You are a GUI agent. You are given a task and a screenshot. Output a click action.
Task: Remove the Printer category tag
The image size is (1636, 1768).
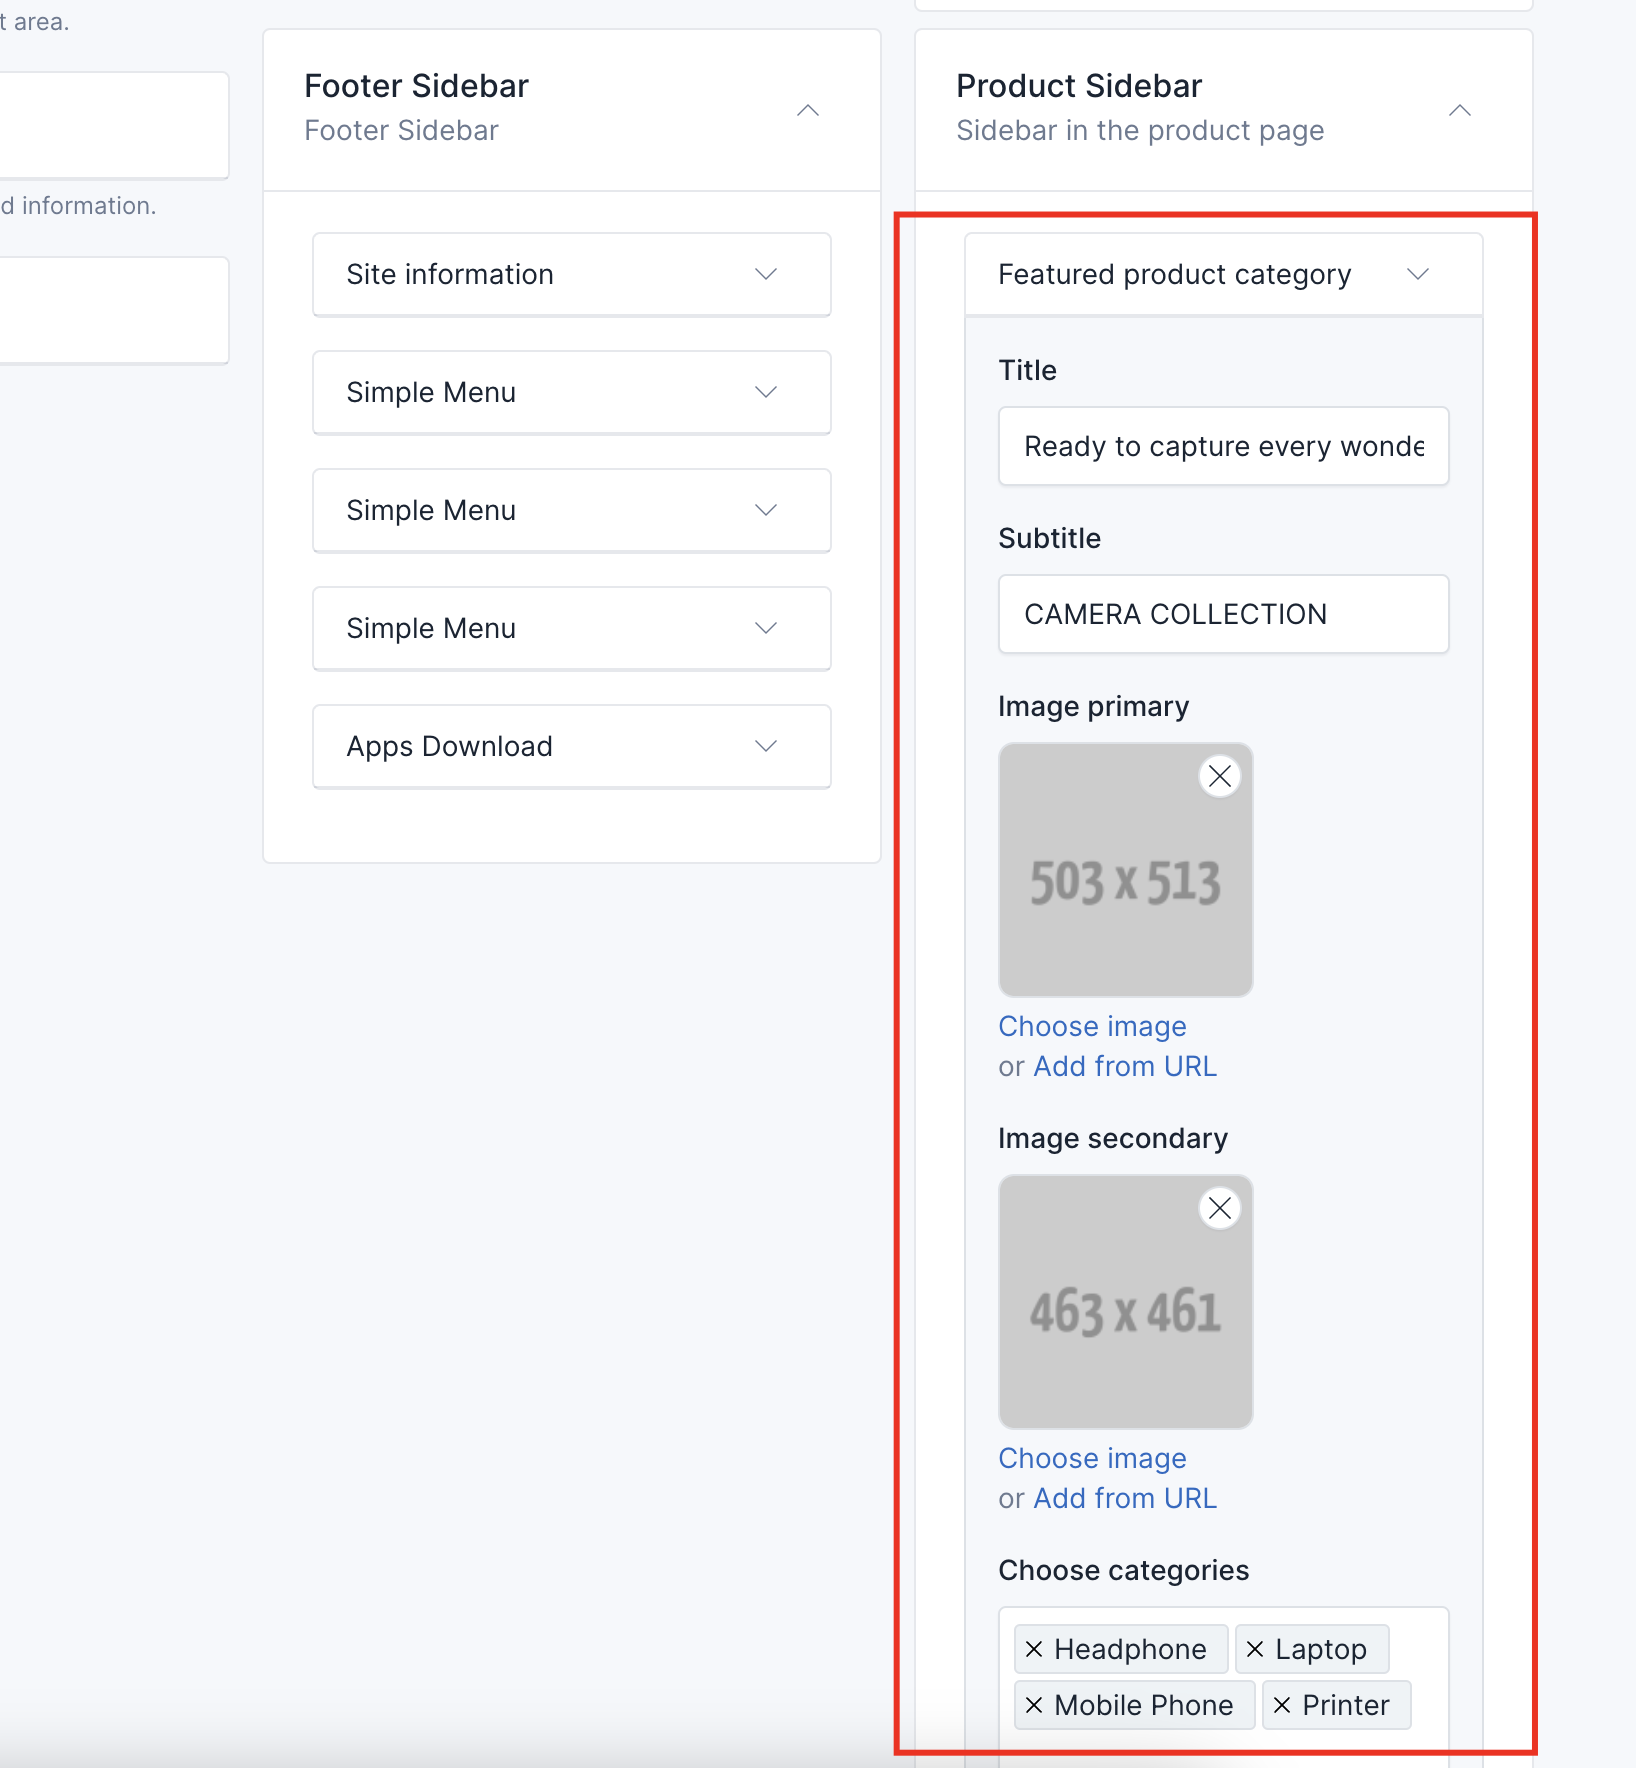click(x=1282, y=1705)
